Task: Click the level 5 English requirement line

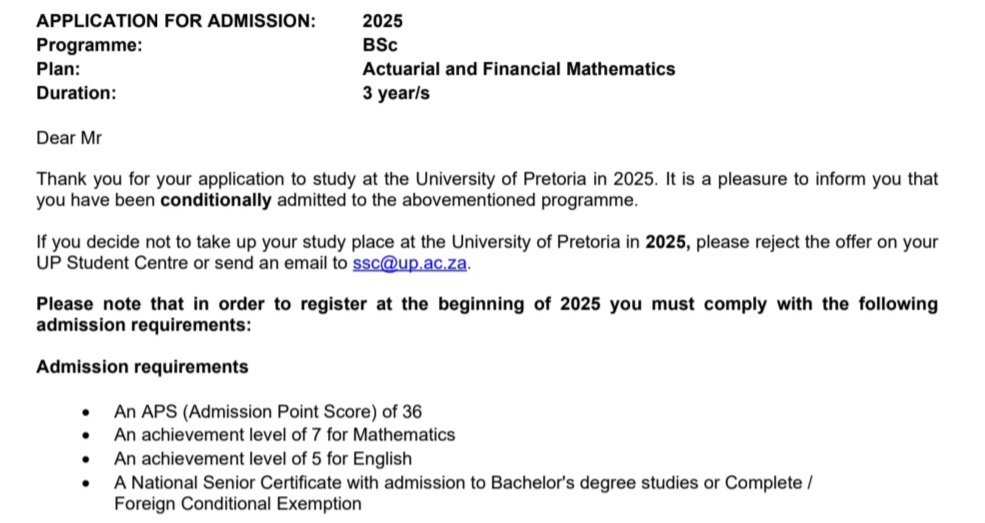Action: pos(262,459)
